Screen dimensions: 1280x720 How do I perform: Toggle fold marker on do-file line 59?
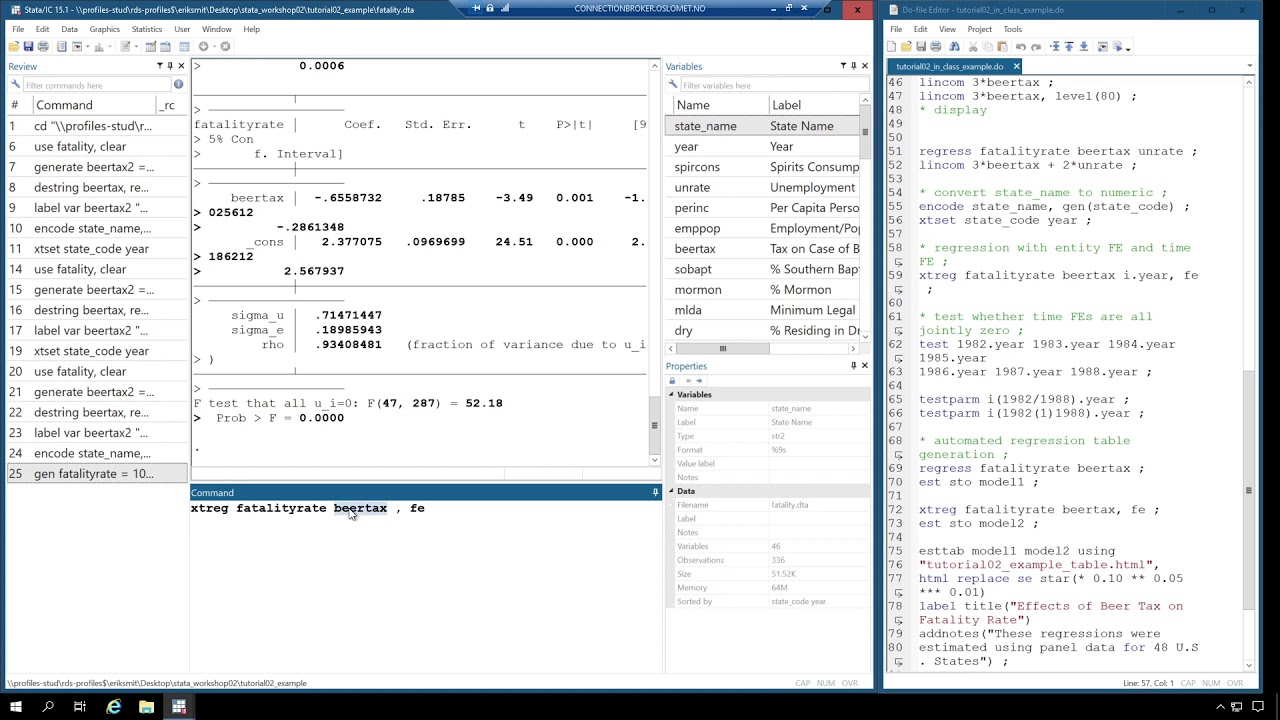pyautogui.click(x=898, y=290)
